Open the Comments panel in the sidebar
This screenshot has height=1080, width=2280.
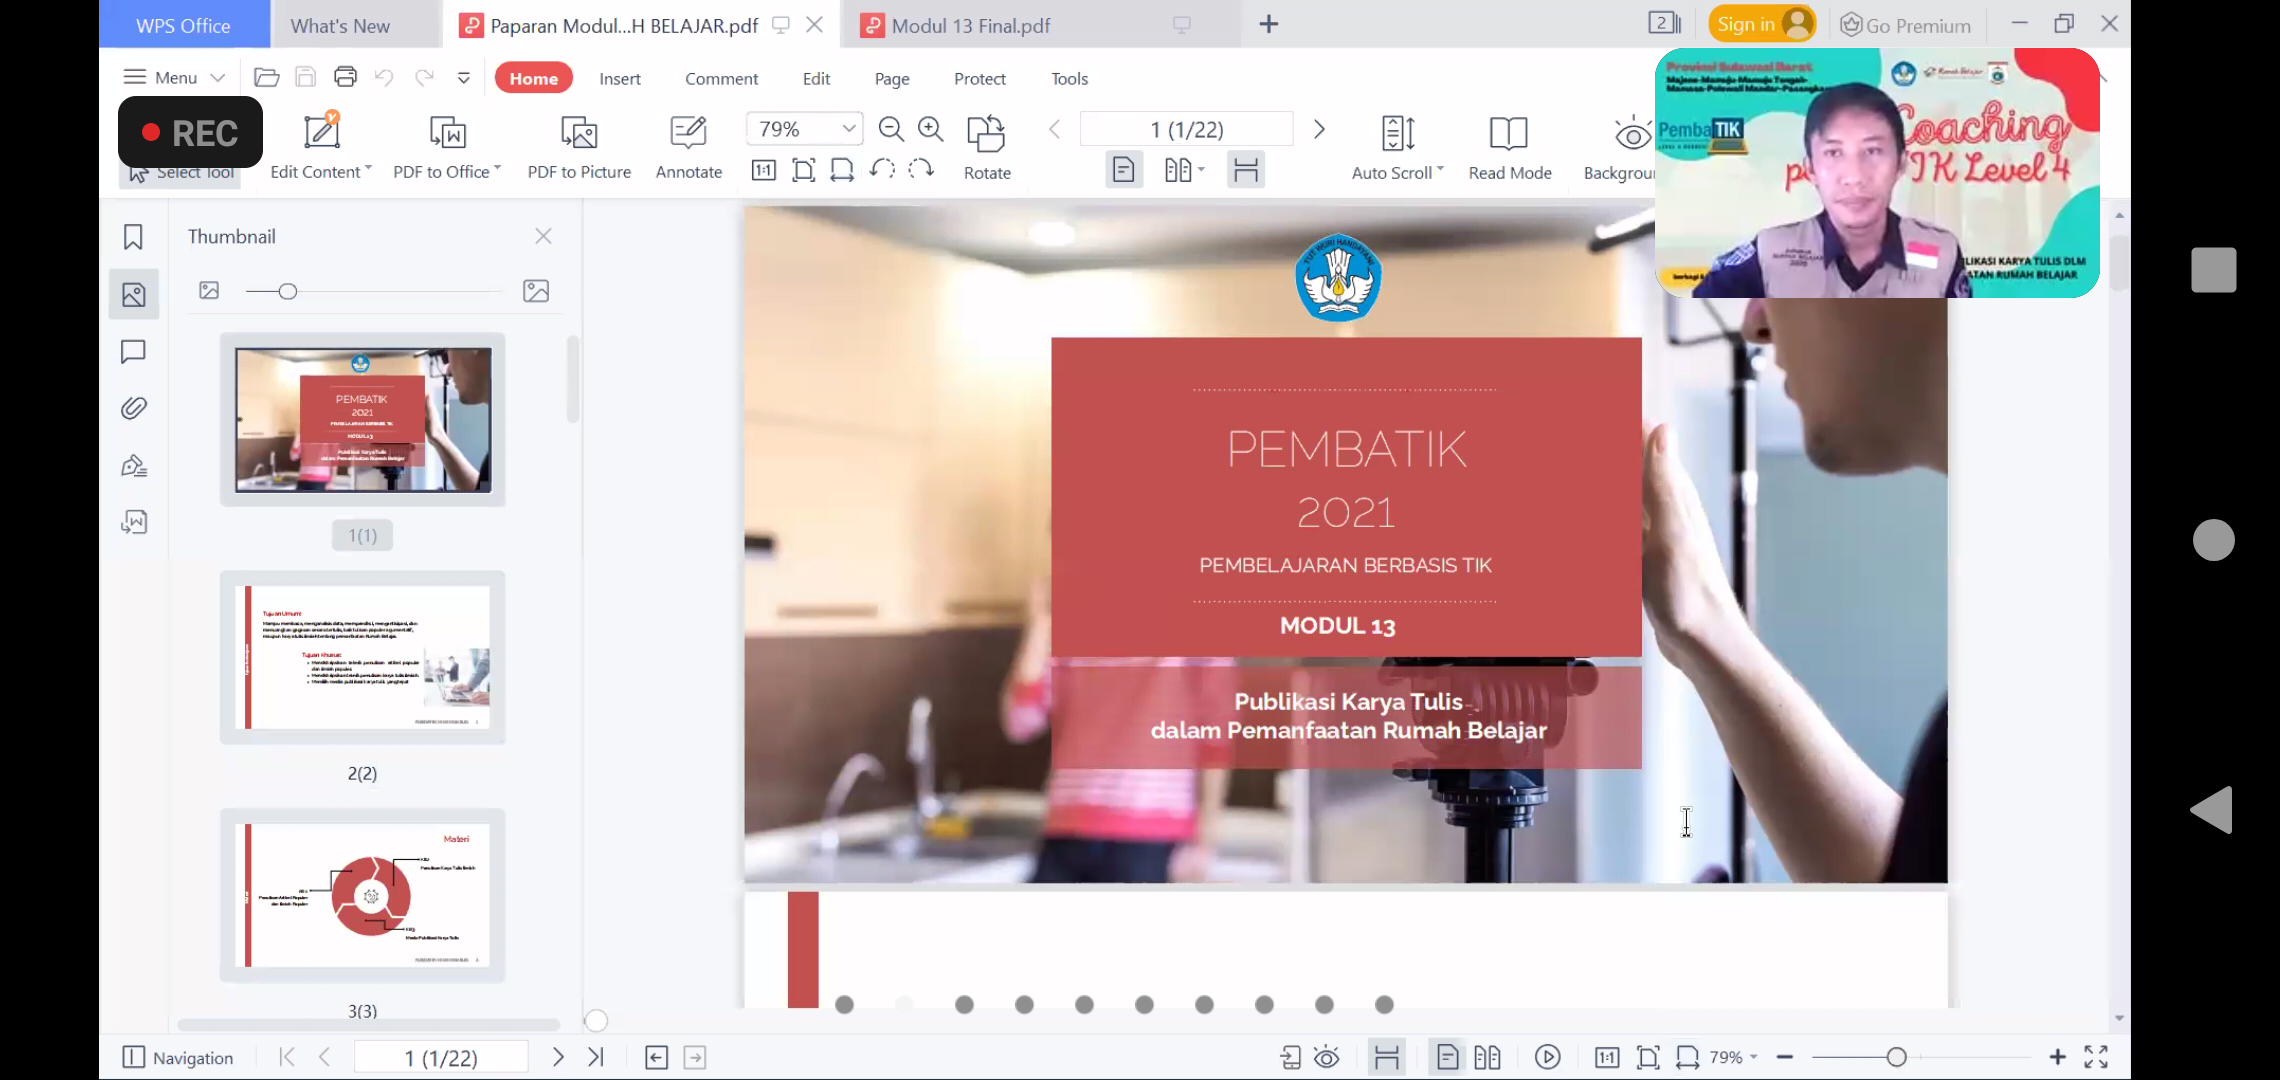pos(133,352)
